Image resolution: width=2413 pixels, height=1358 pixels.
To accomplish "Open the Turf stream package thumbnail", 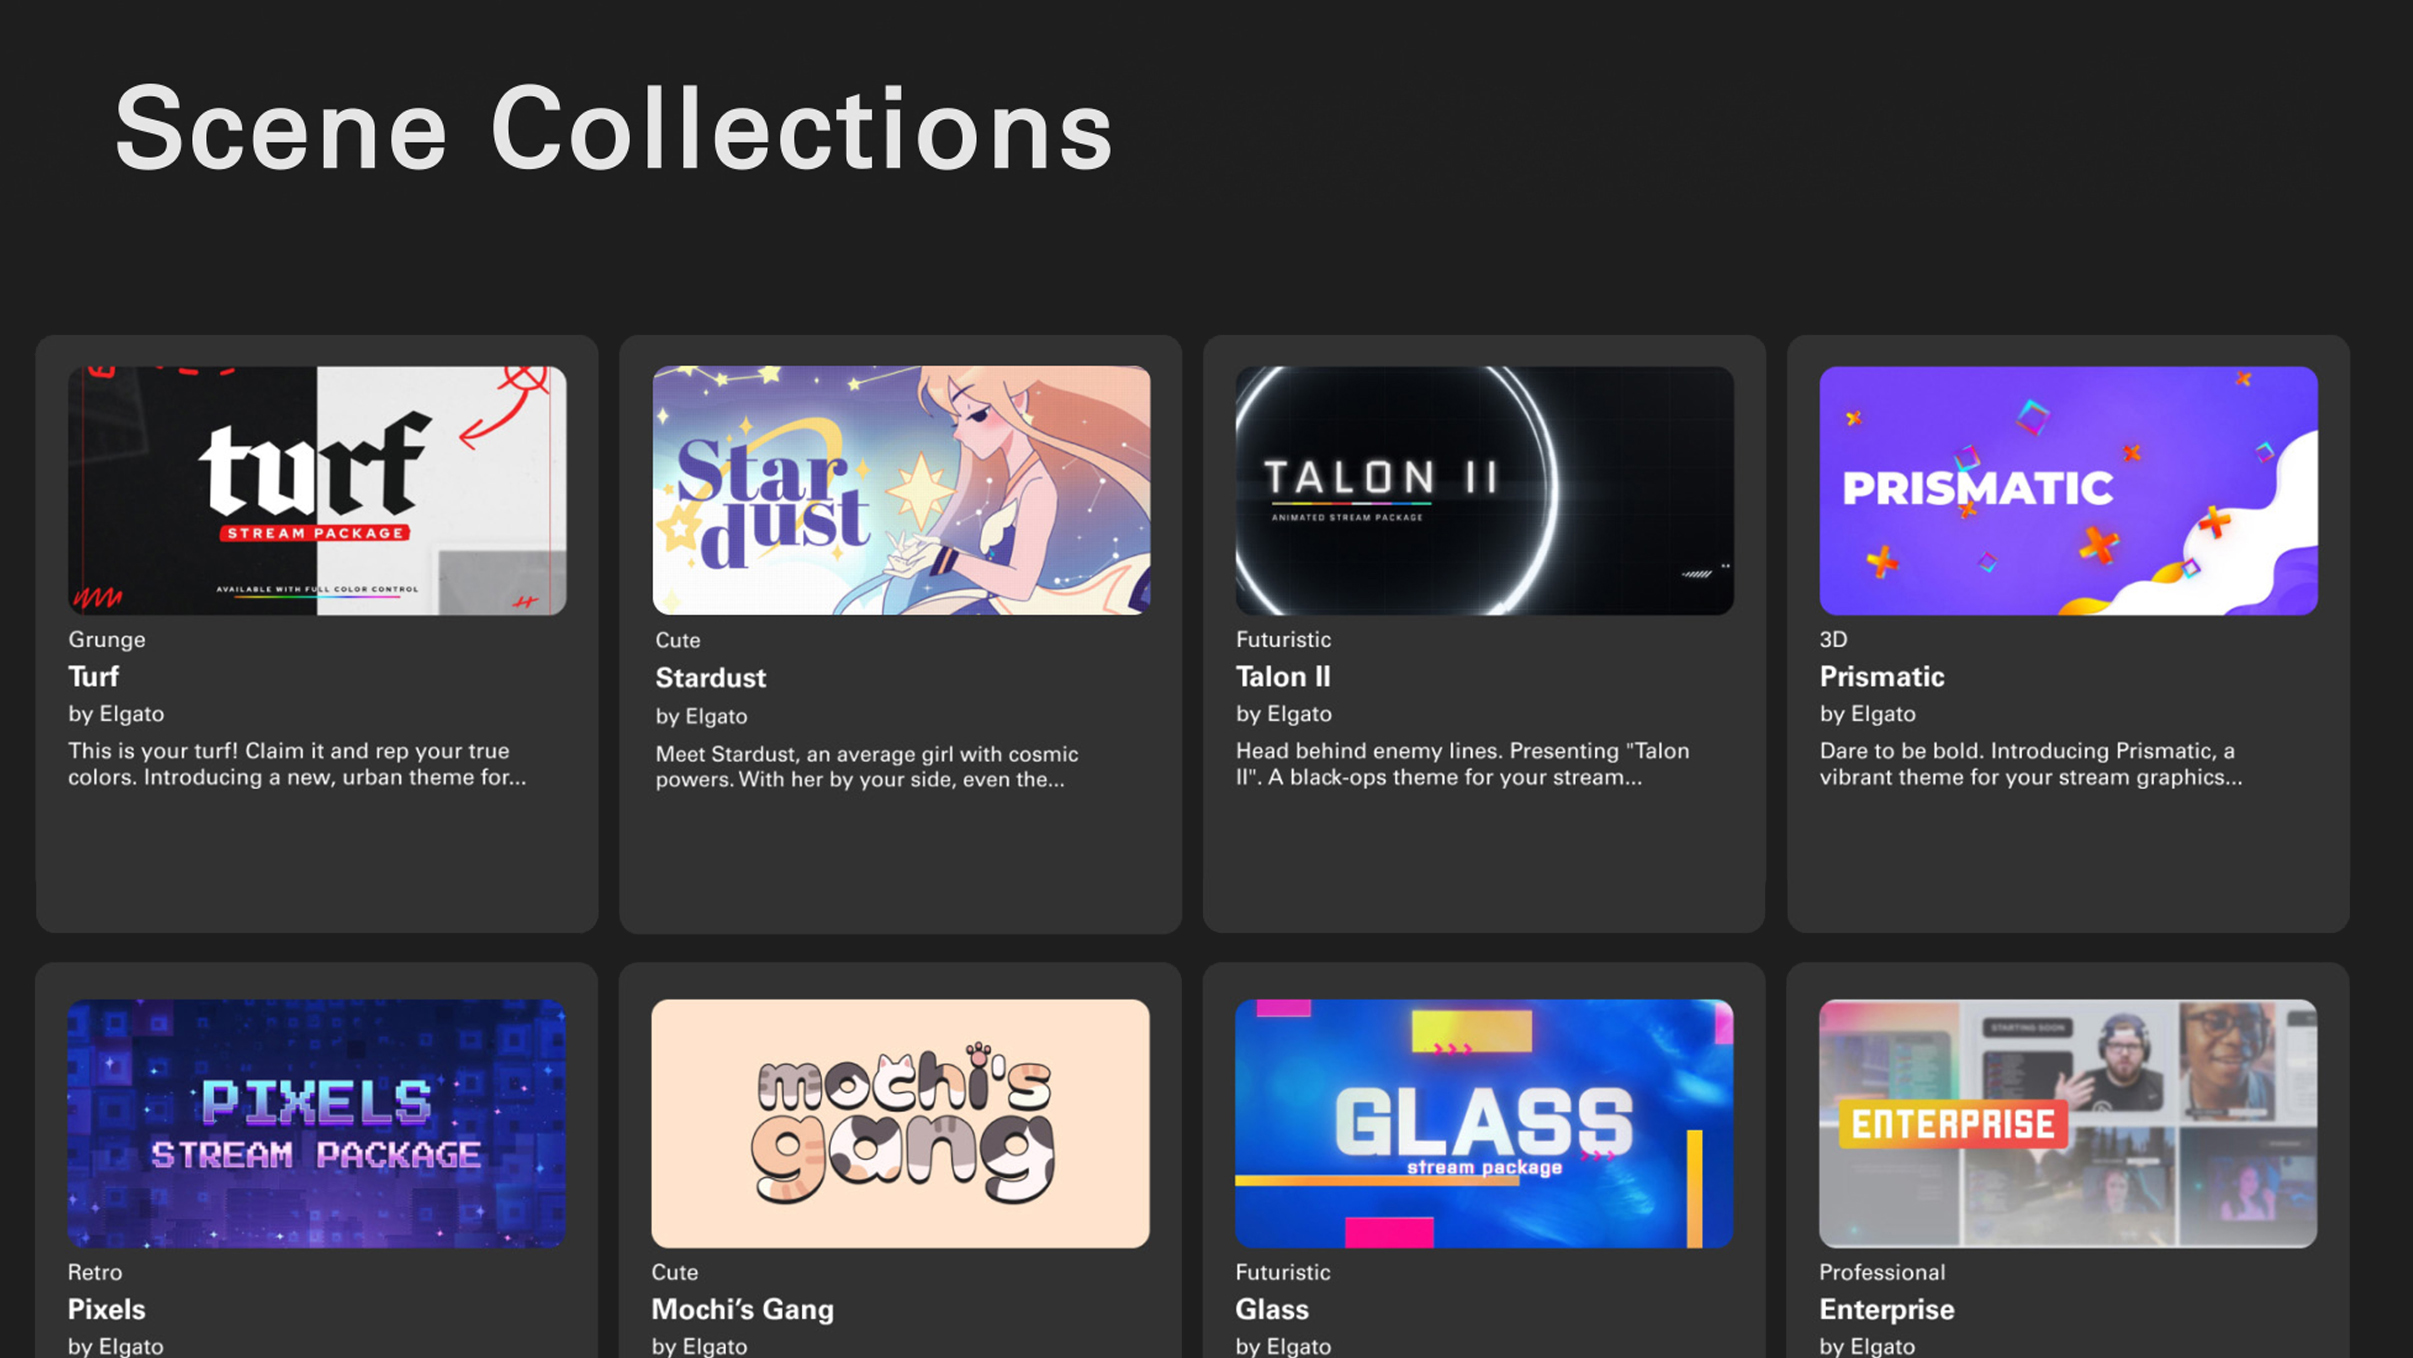I will pyautogui.click(x=317, y=490).
